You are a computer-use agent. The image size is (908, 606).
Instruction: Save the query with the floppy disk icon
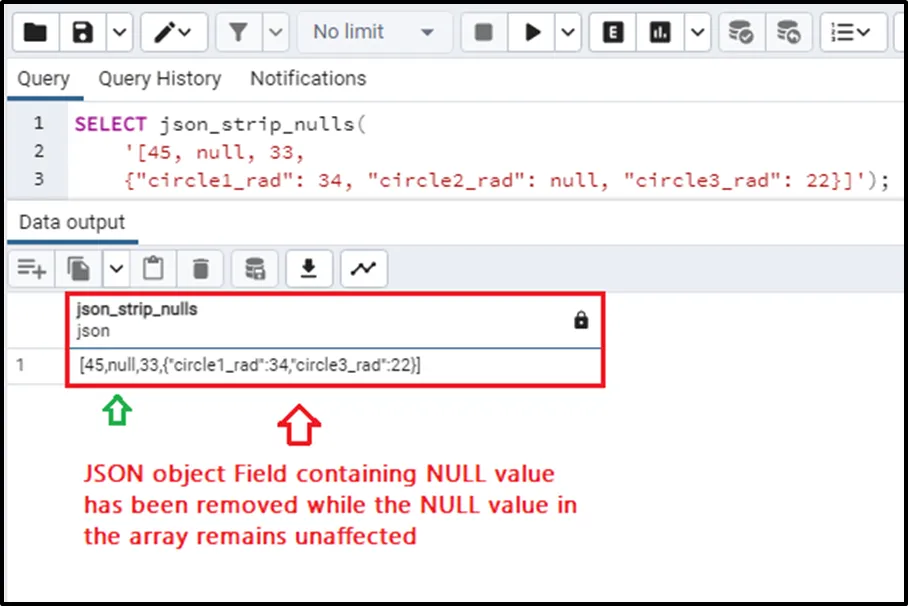click(83, 32)
